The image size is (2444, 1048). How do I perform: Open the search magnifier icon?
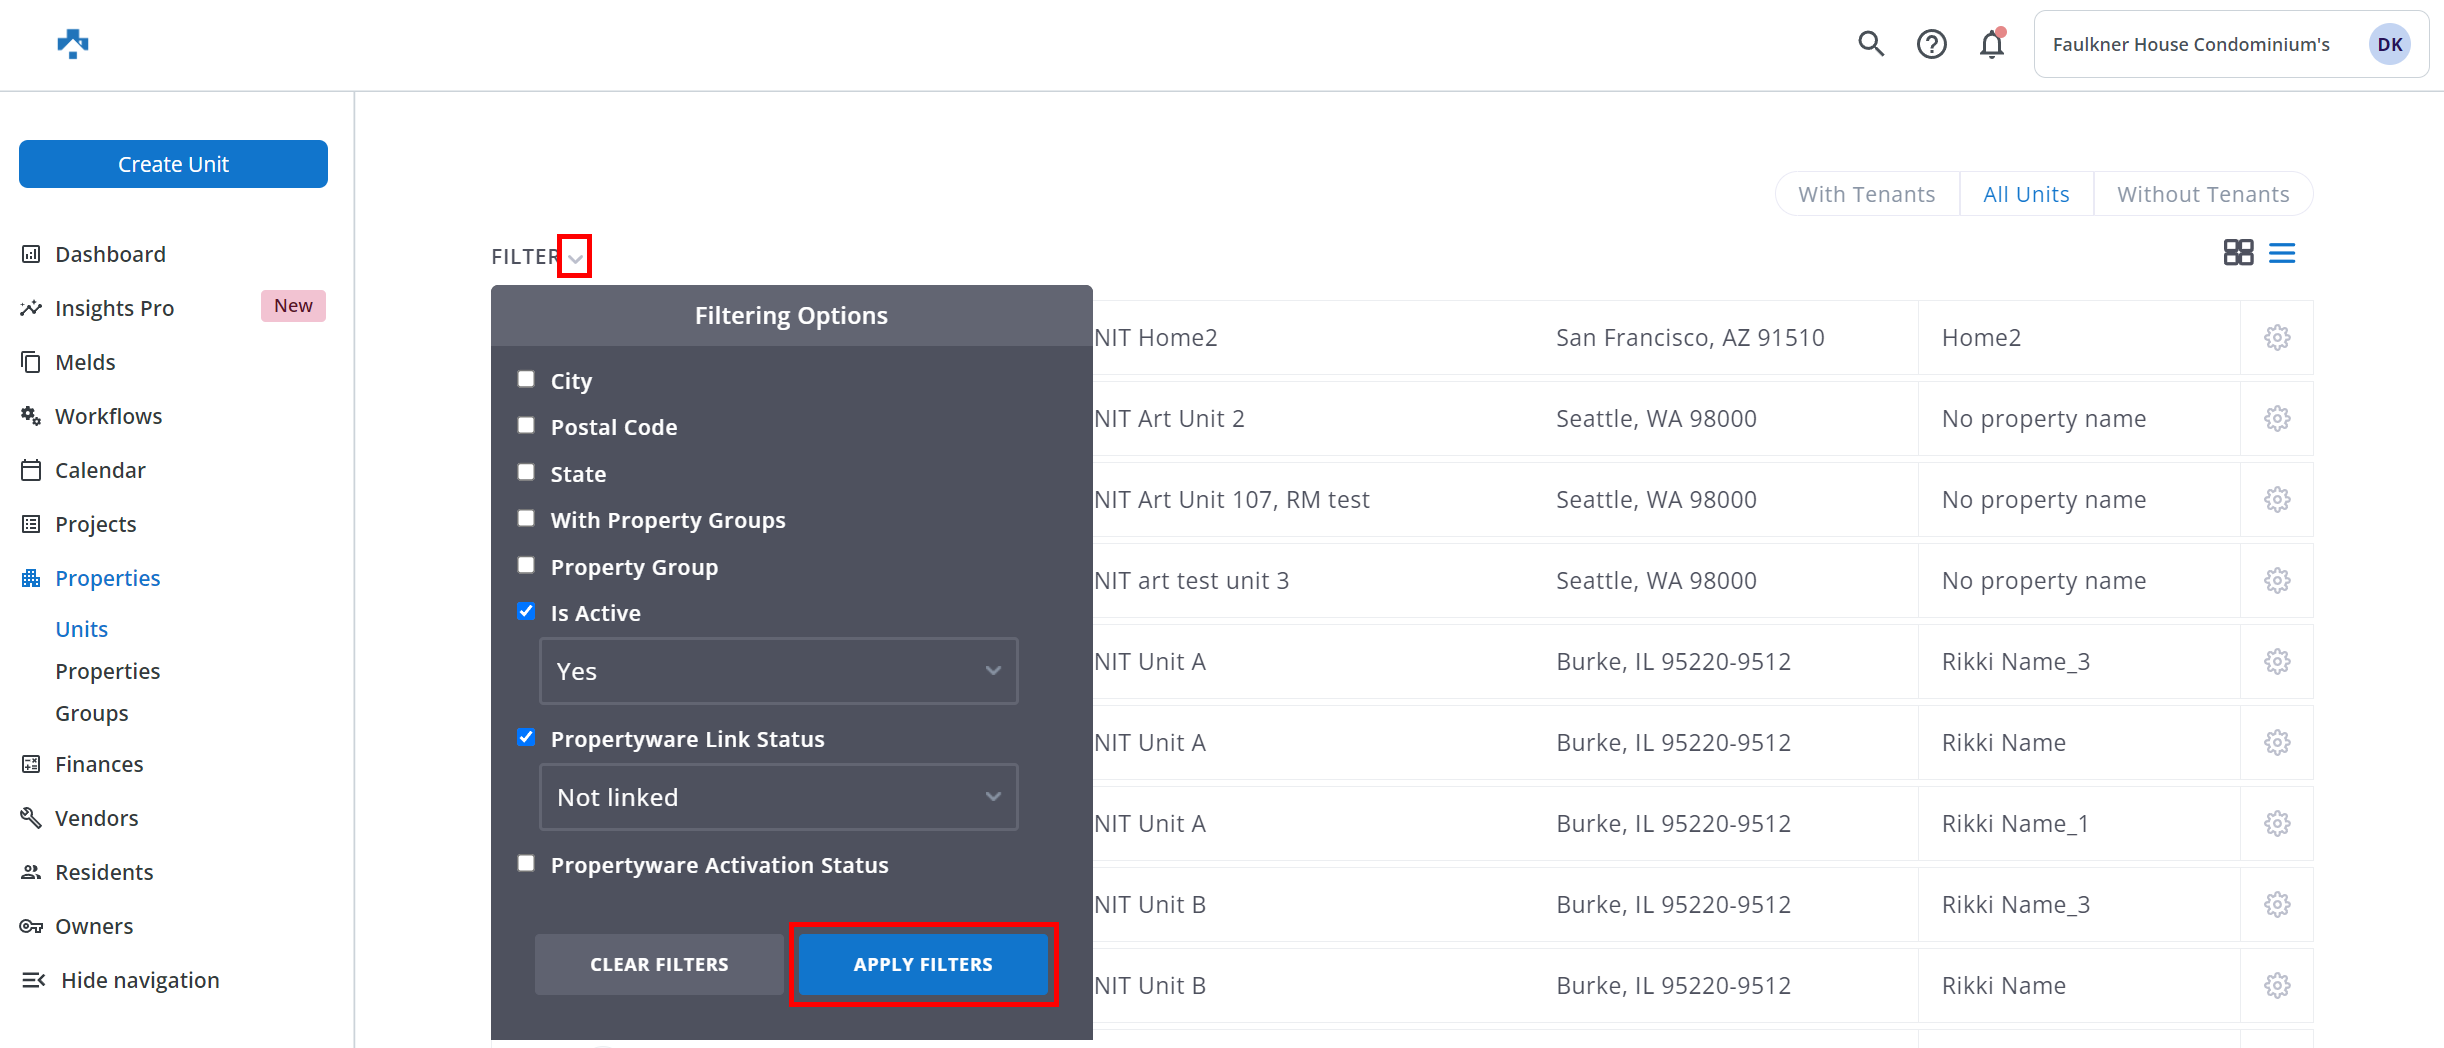1870,44
